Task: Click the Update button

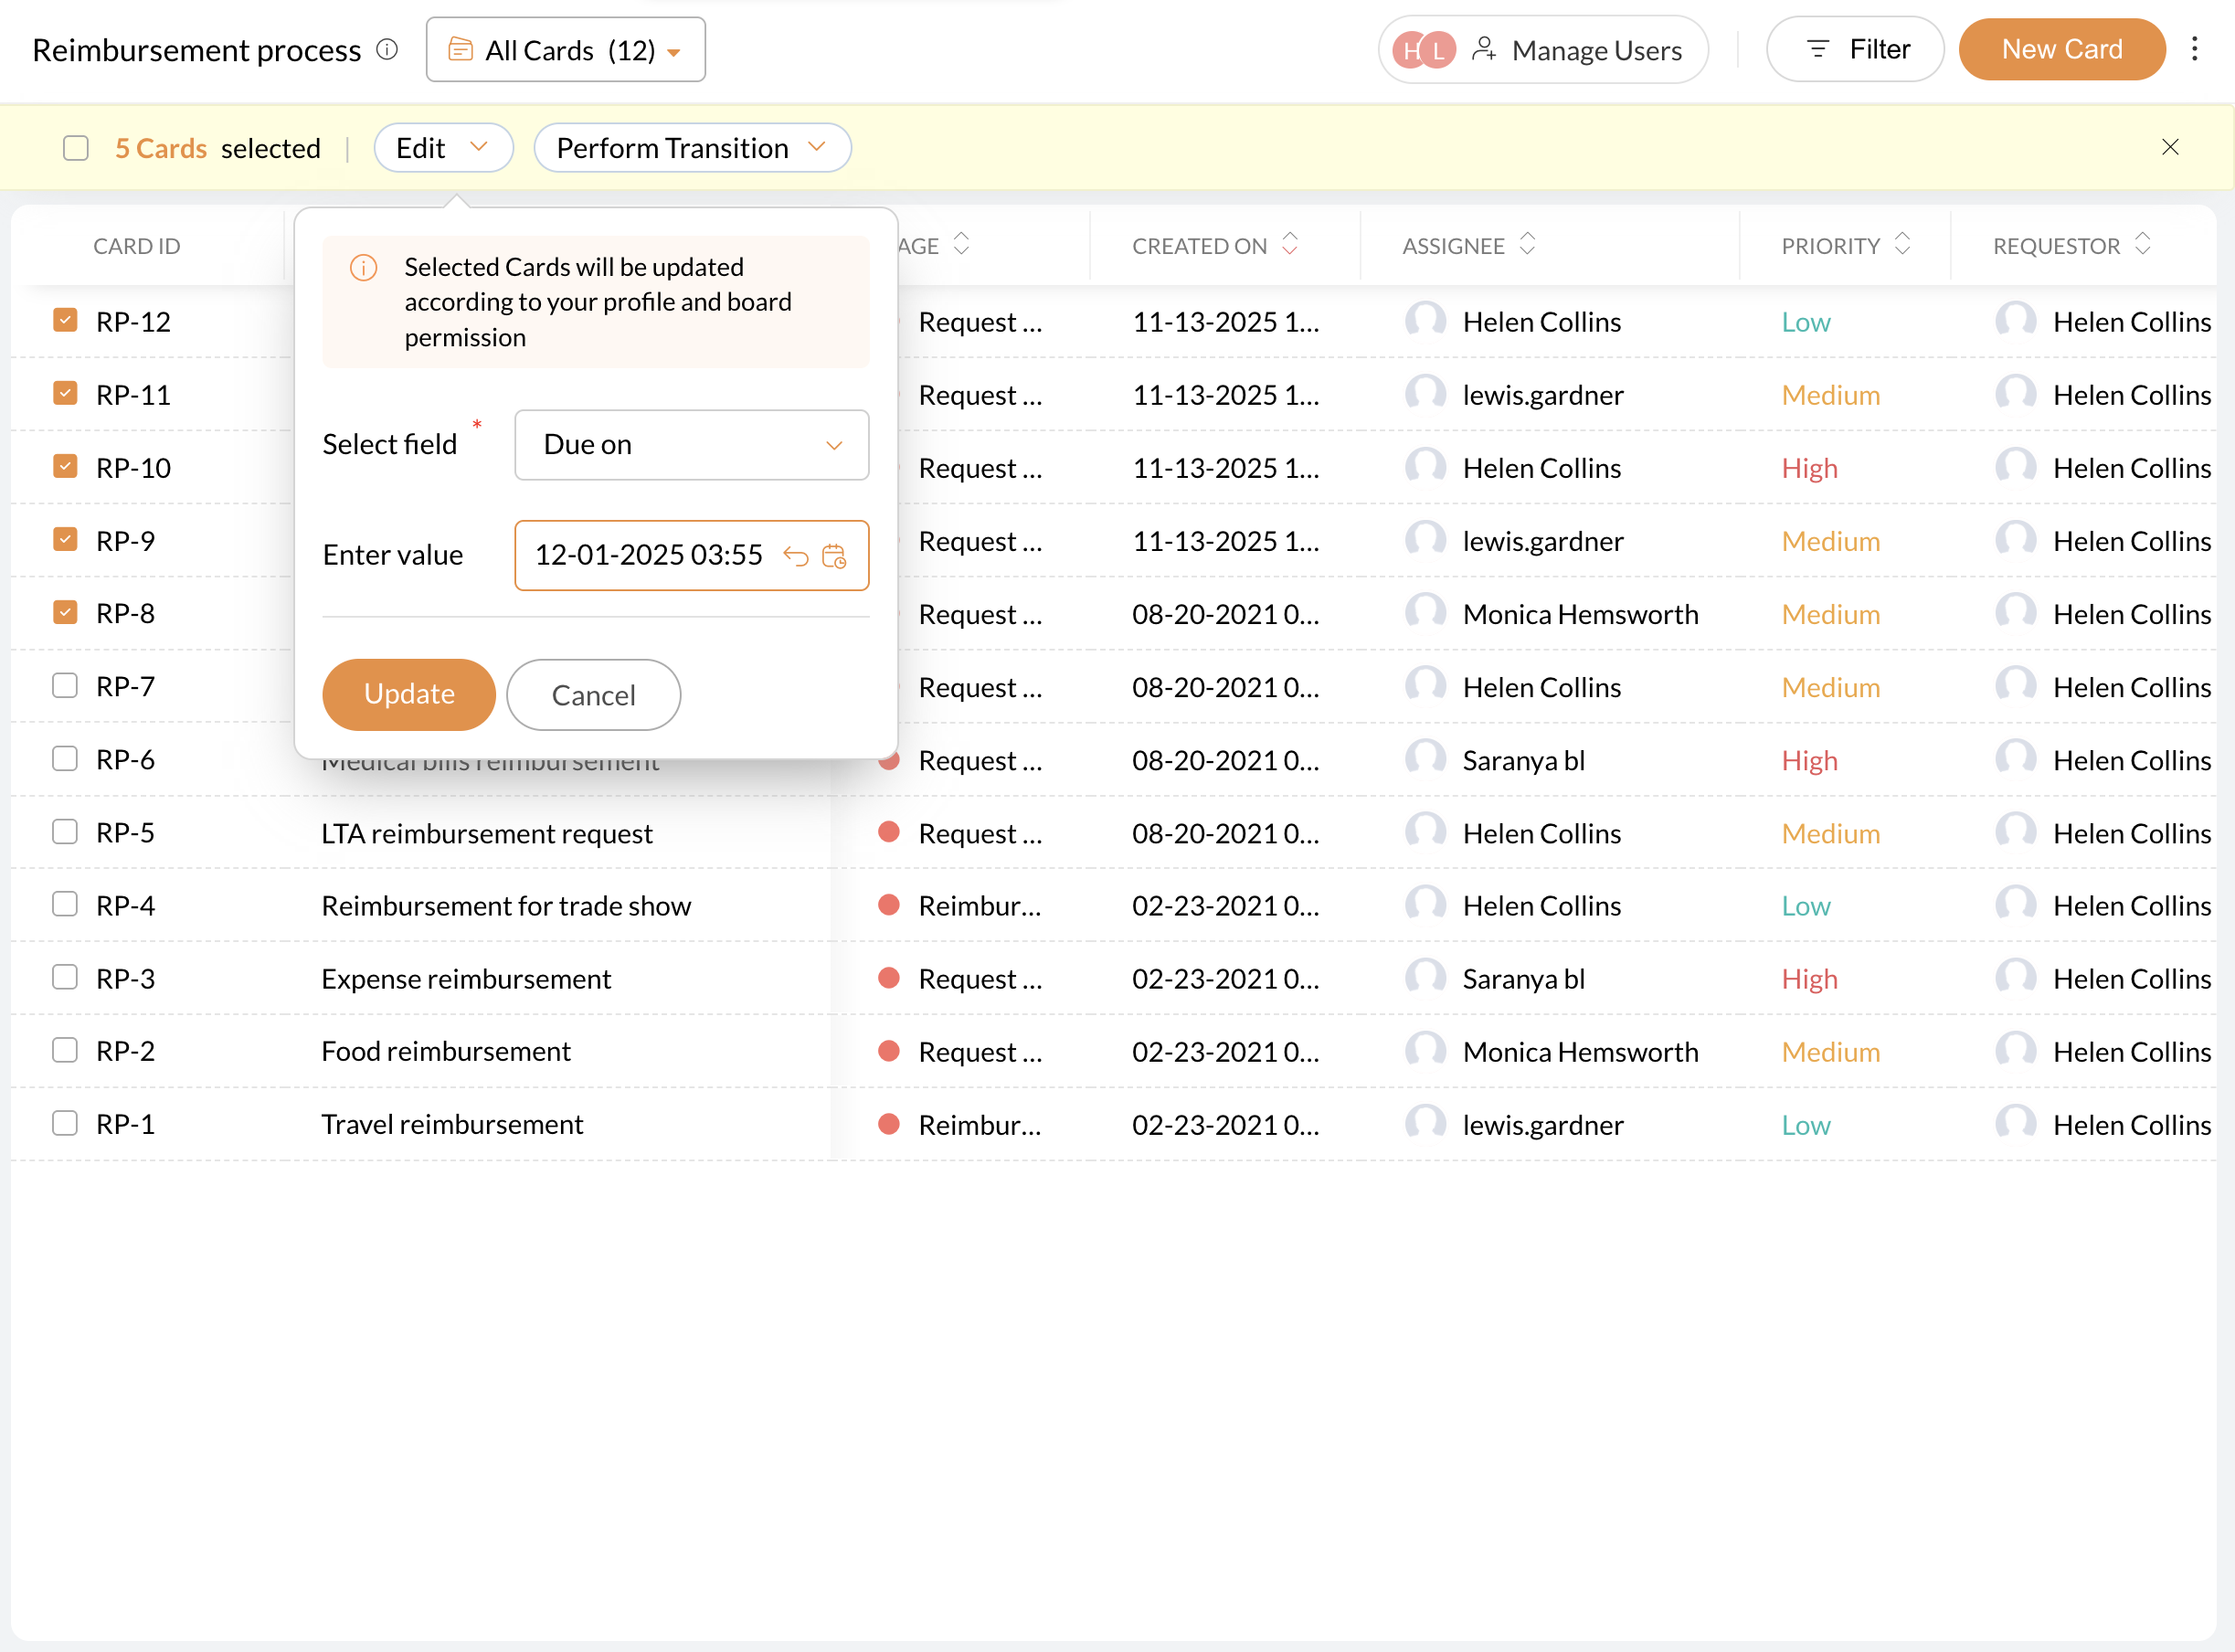Action: click(408, 694)
